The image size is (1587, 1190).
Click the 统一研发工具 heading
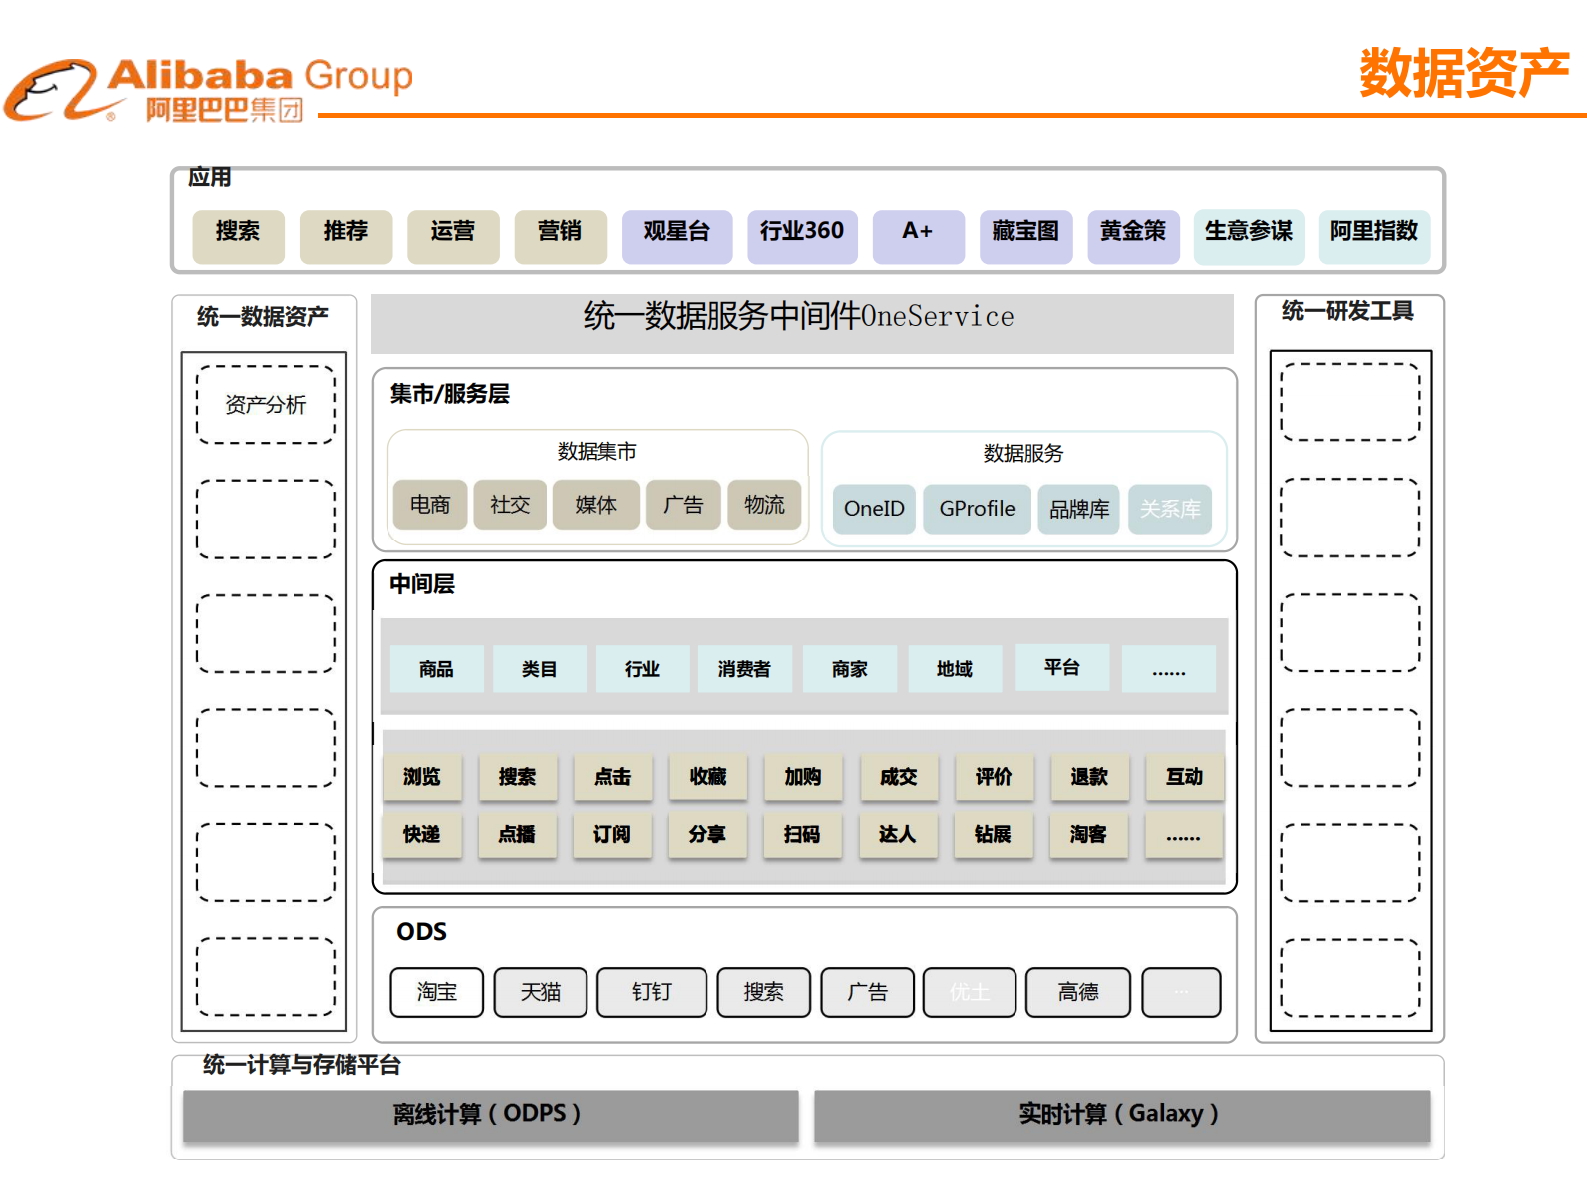pyautogui.click(x=1348, y=311)
